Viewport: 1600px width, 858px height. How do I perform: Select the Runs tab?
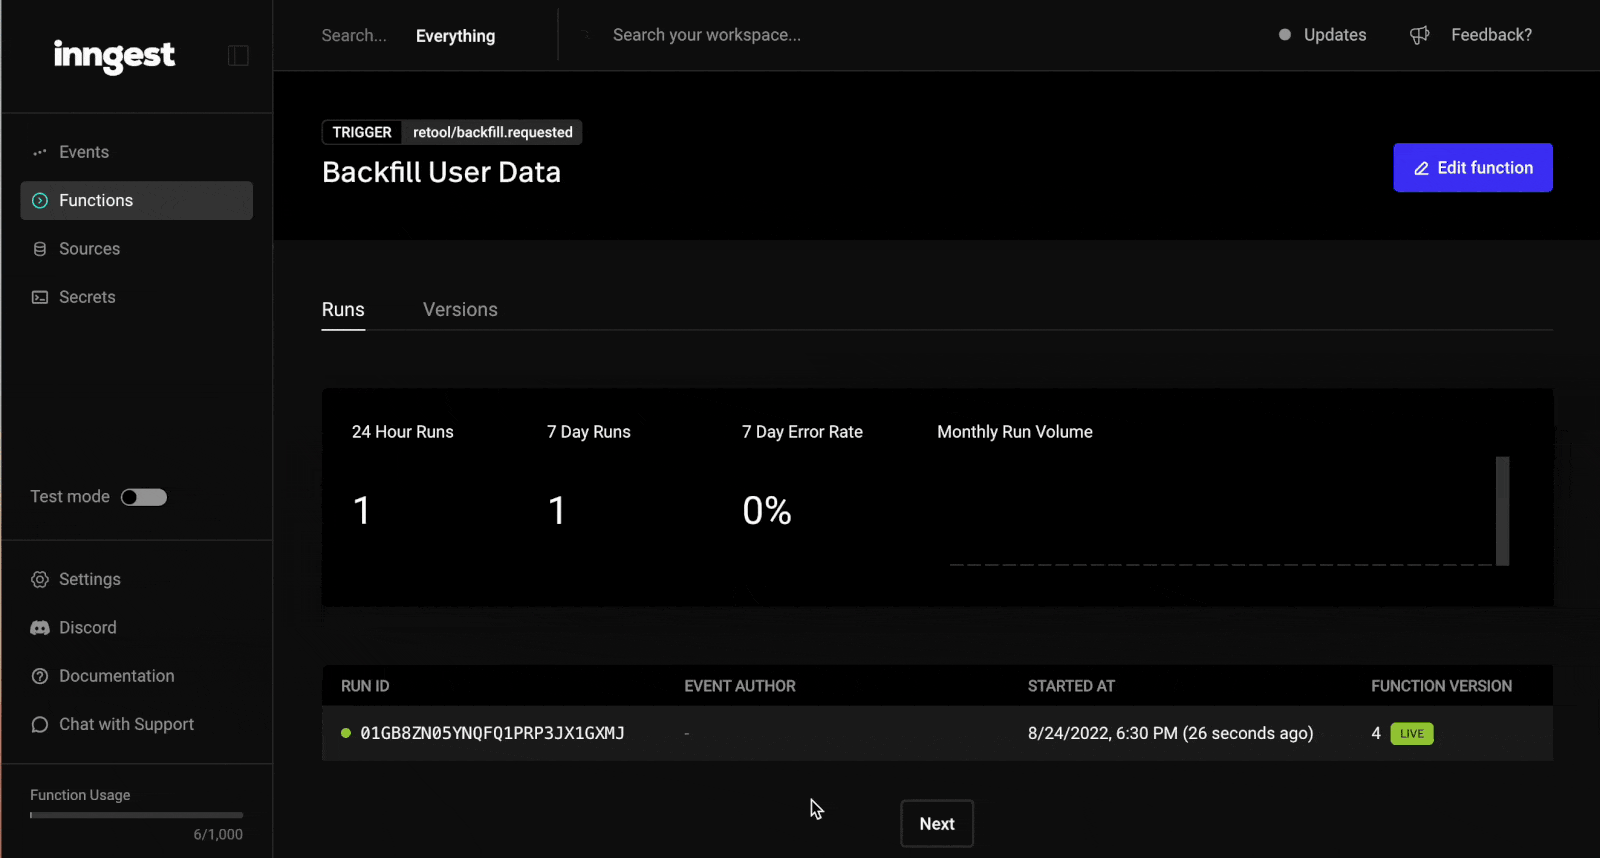343,310
